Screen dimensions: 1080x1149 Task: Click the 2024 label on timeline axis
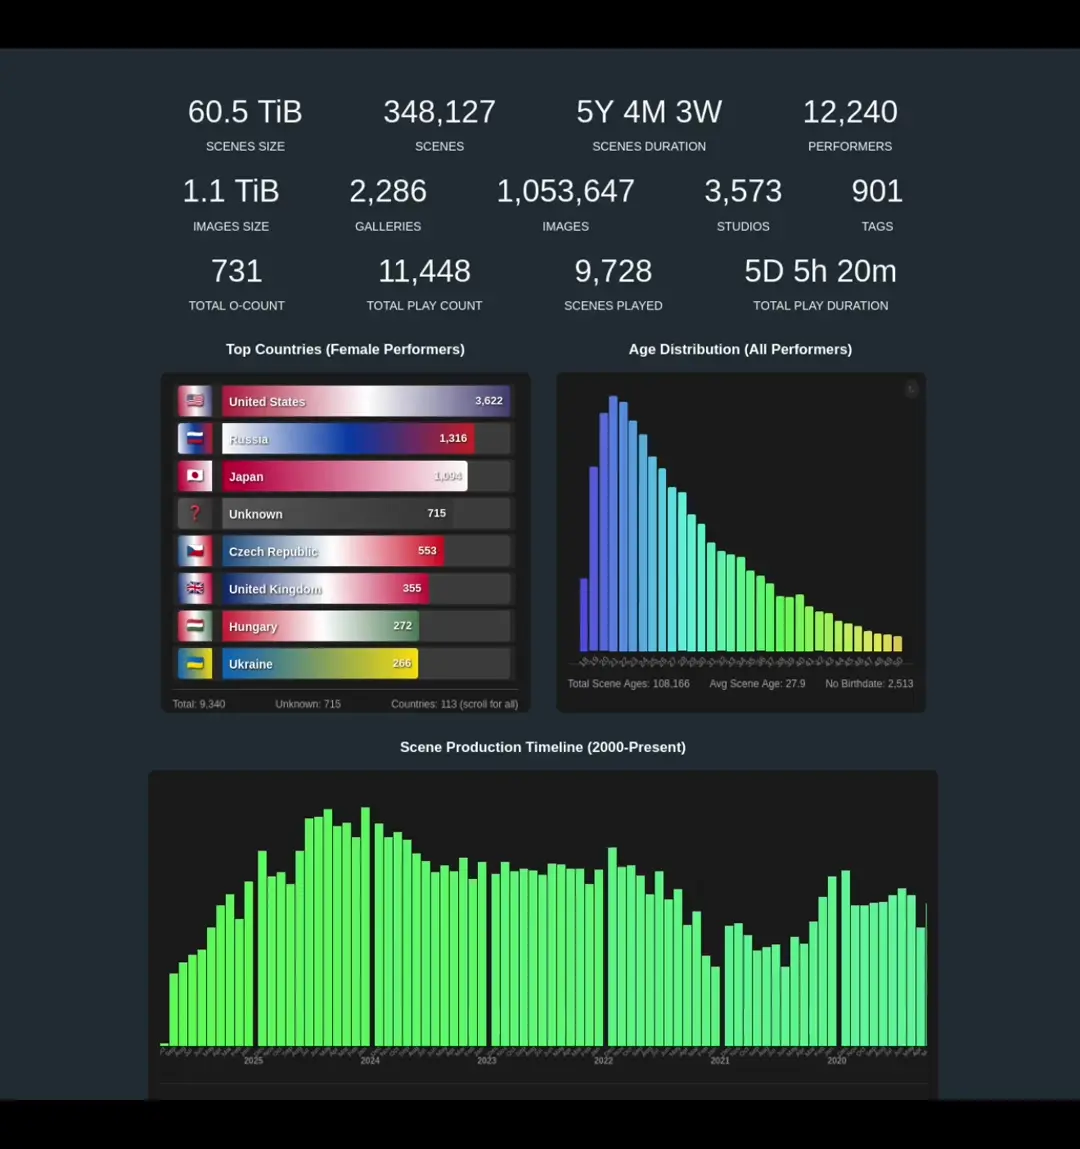(x=370, y=1061)
